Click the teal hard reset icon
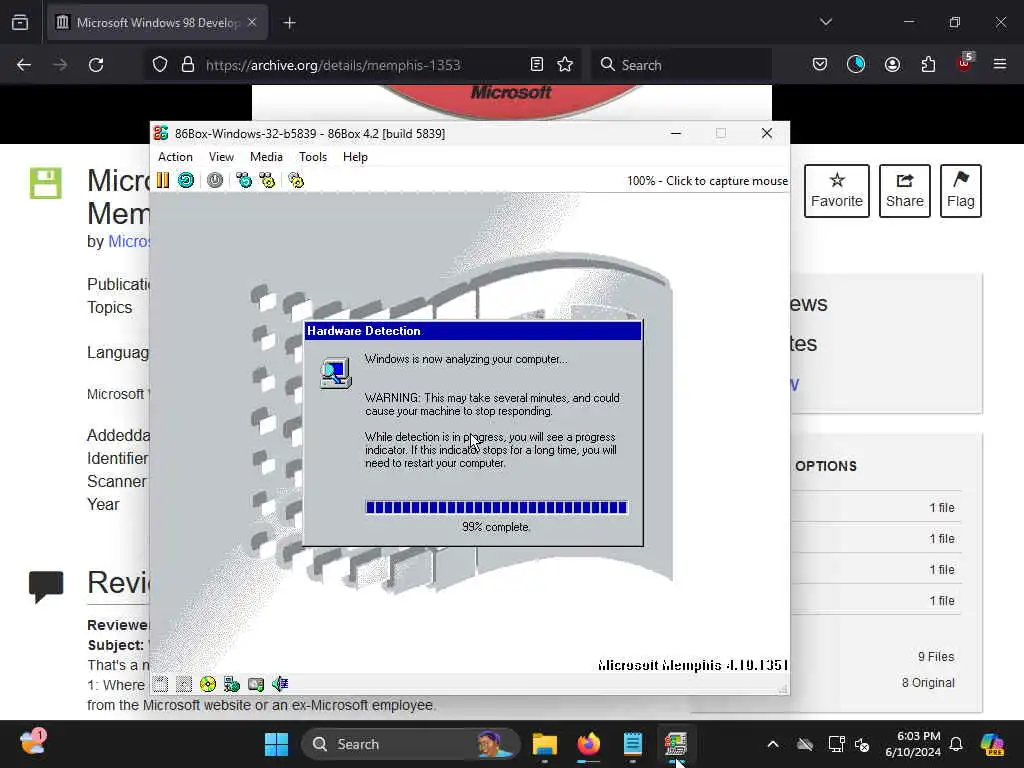Image resolution: width=1024 pixels, height=768 pixels. point(186,180)
